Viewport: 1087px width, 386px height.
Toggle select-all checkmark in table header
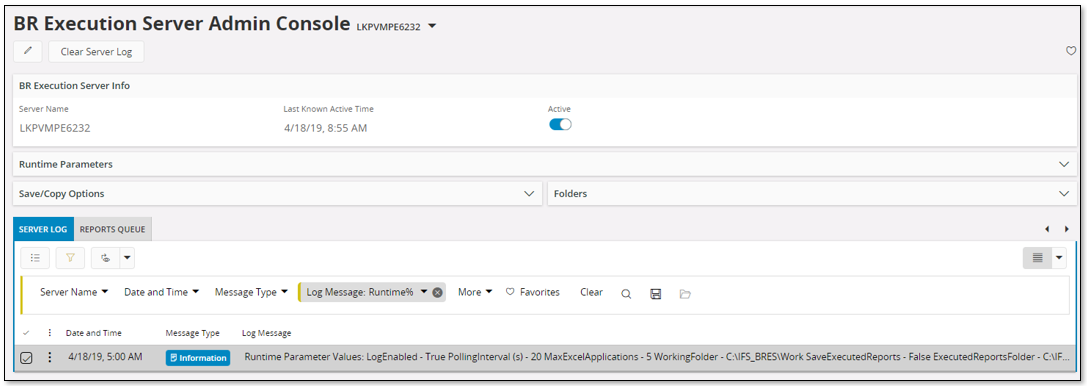[x=26, y=333]
